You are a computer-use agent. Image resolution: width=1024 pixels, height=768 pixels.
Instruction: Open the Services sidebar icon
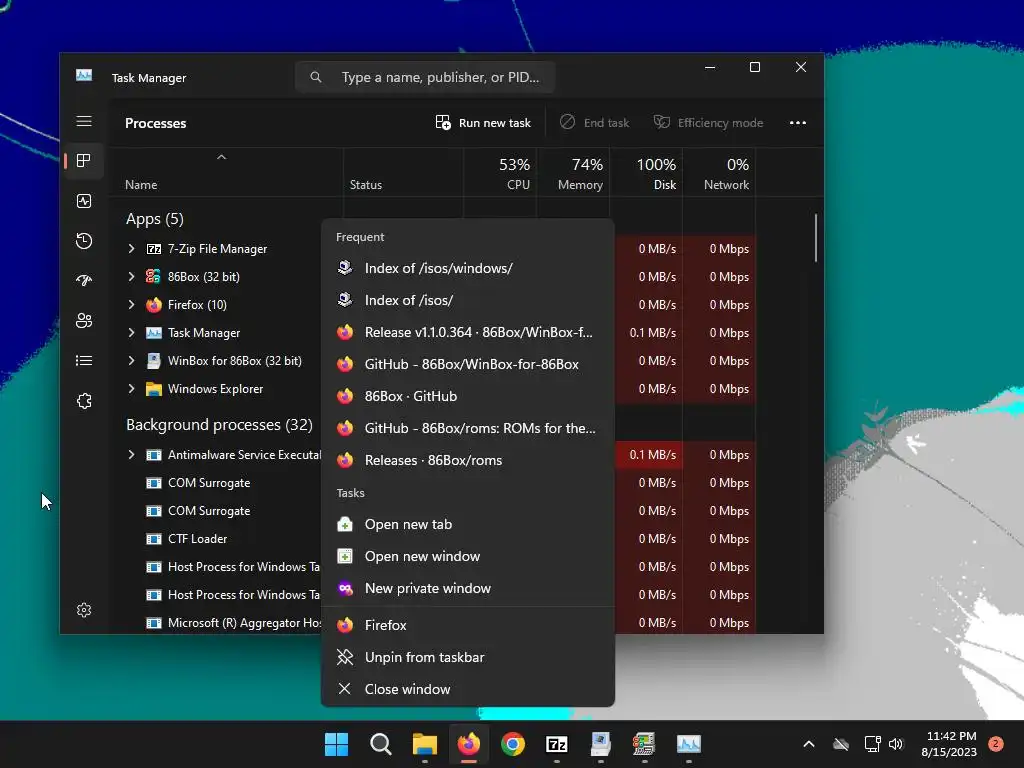(84, 401)
